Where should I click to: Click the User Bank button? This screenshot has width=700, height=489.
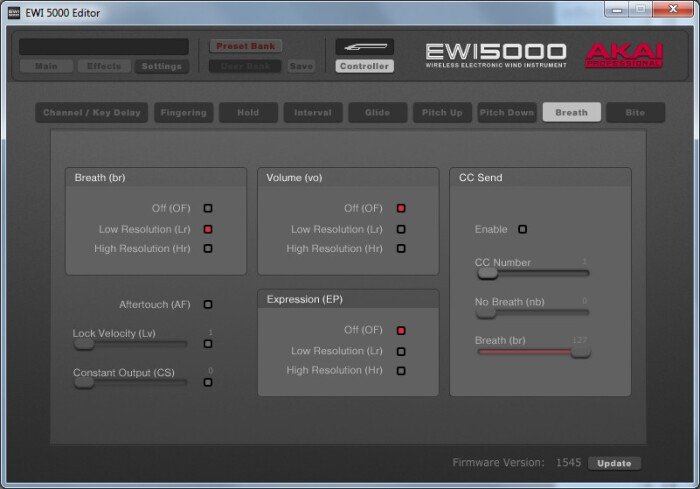coord(245,66)
